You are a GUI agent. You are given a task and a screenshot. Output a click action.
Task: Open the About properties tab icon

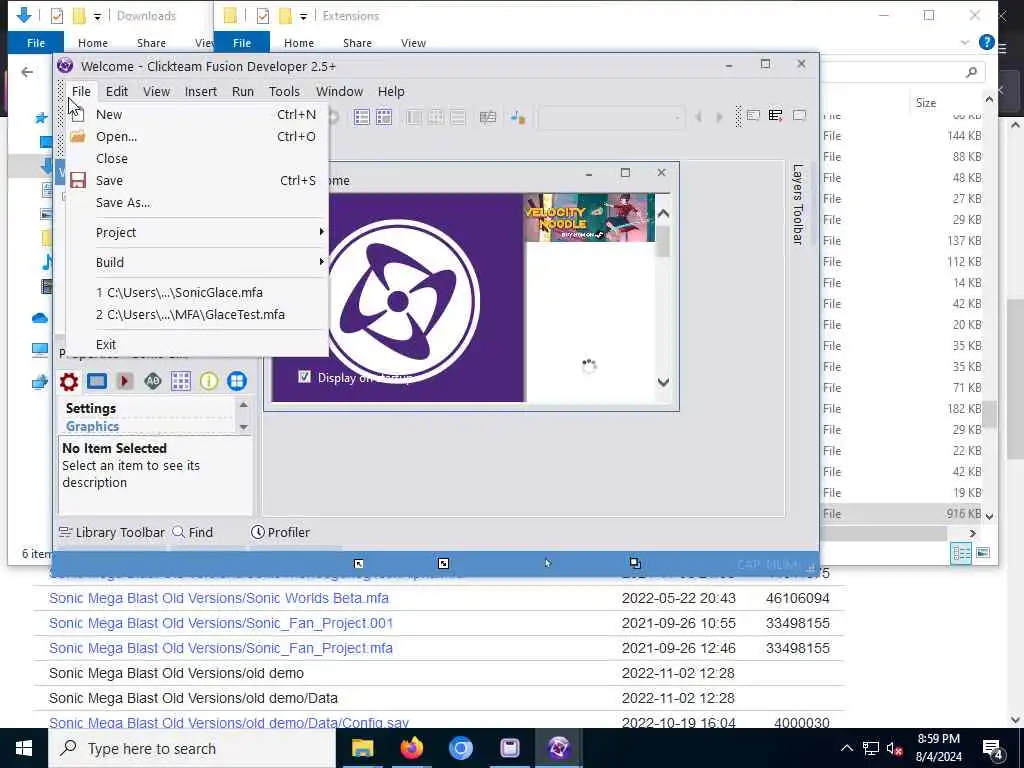(209, 381)
